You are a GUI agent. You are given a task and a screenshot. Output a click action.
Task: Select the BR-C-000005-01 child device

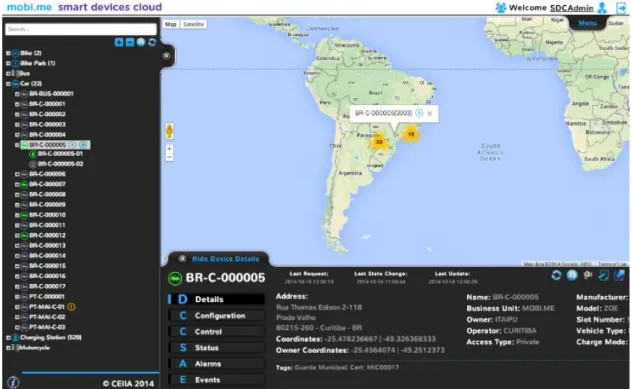pyautogui.click(x=60, y=154)
